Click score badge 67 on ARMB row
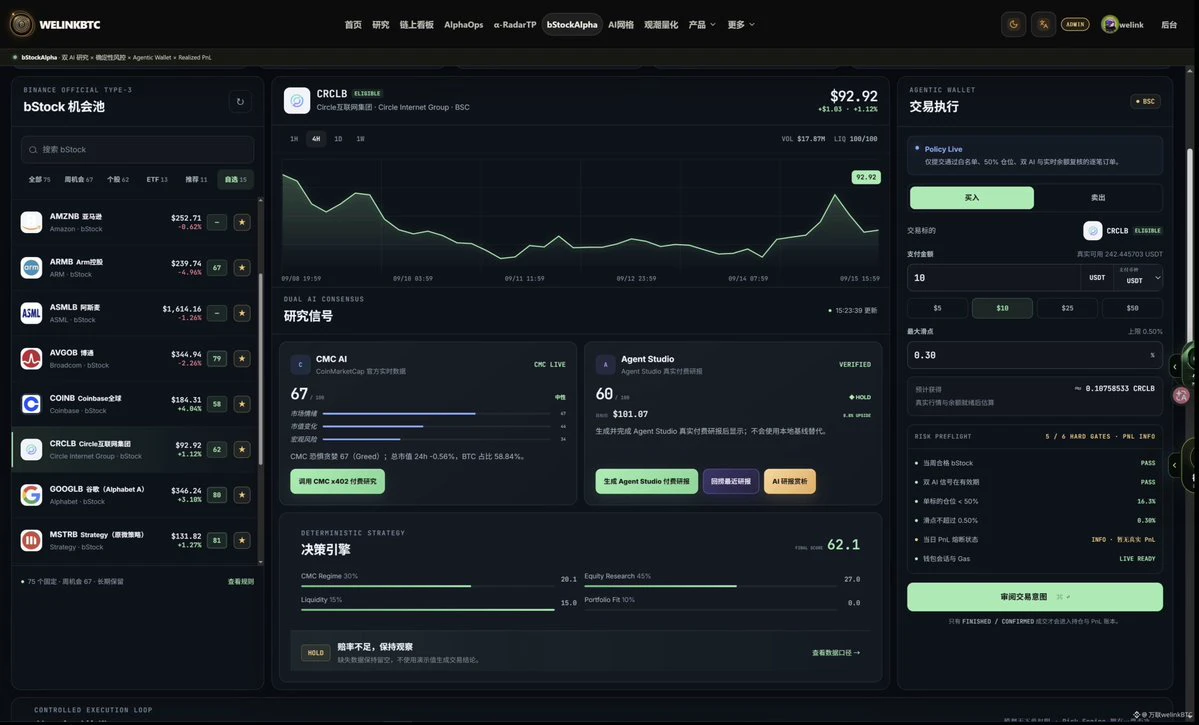 [x=217, y=268]
